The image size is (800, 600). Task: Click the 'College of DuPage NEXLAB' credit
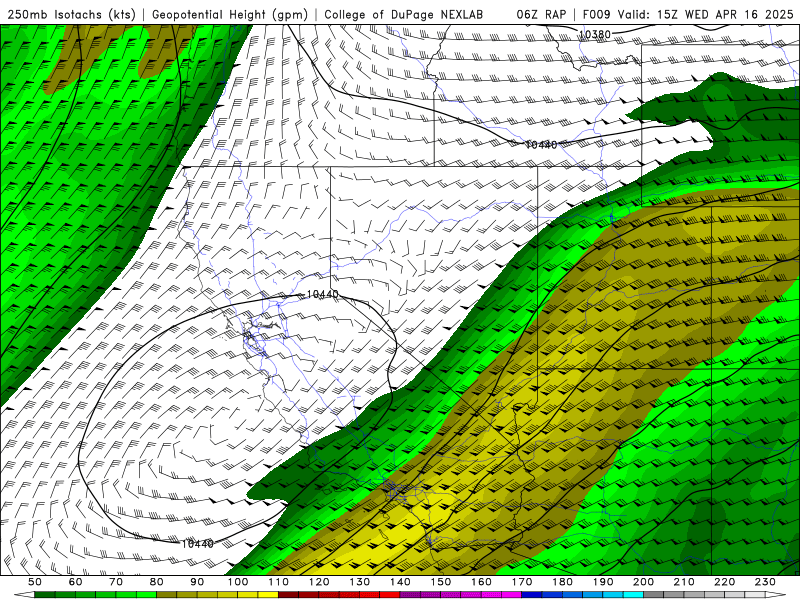click(403, 15)
